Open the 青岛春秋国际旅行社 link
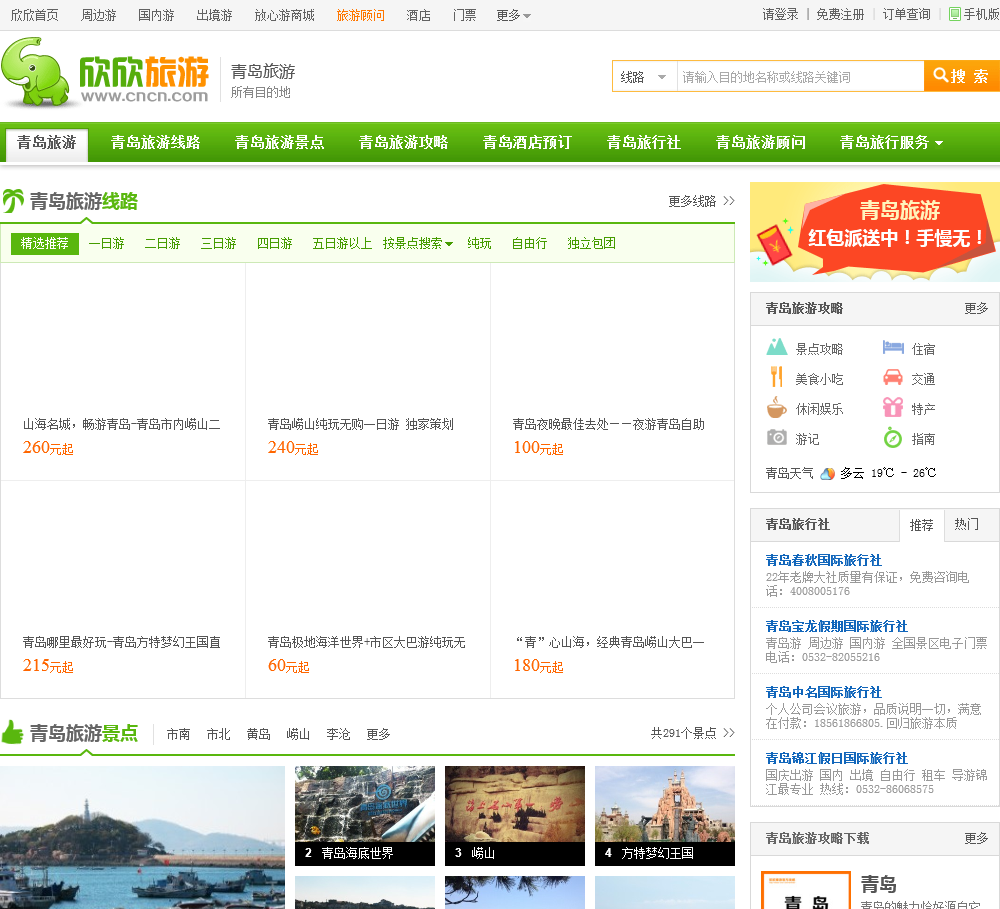Screen dimensions: 1000x909 tap(823, 560)
